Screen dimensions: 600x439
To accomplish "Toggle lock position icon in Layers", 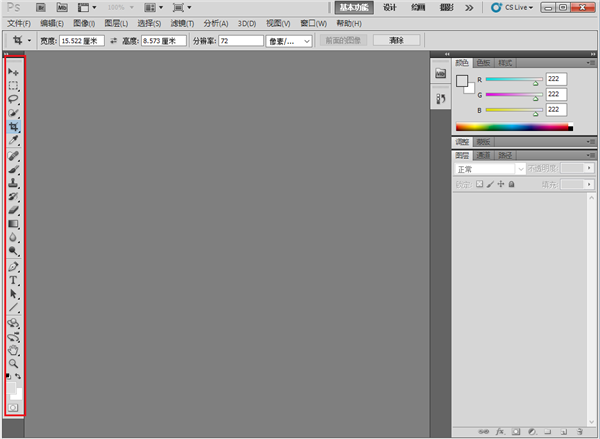I will [500, 184].
